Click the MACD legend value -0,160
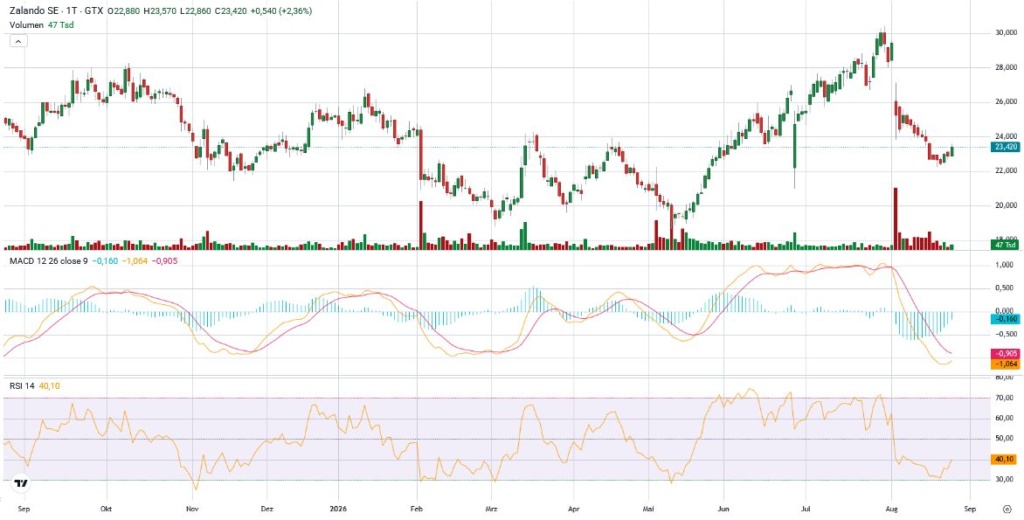The width and height of the screenshot is (1024, 520). [x=105, y=261]
